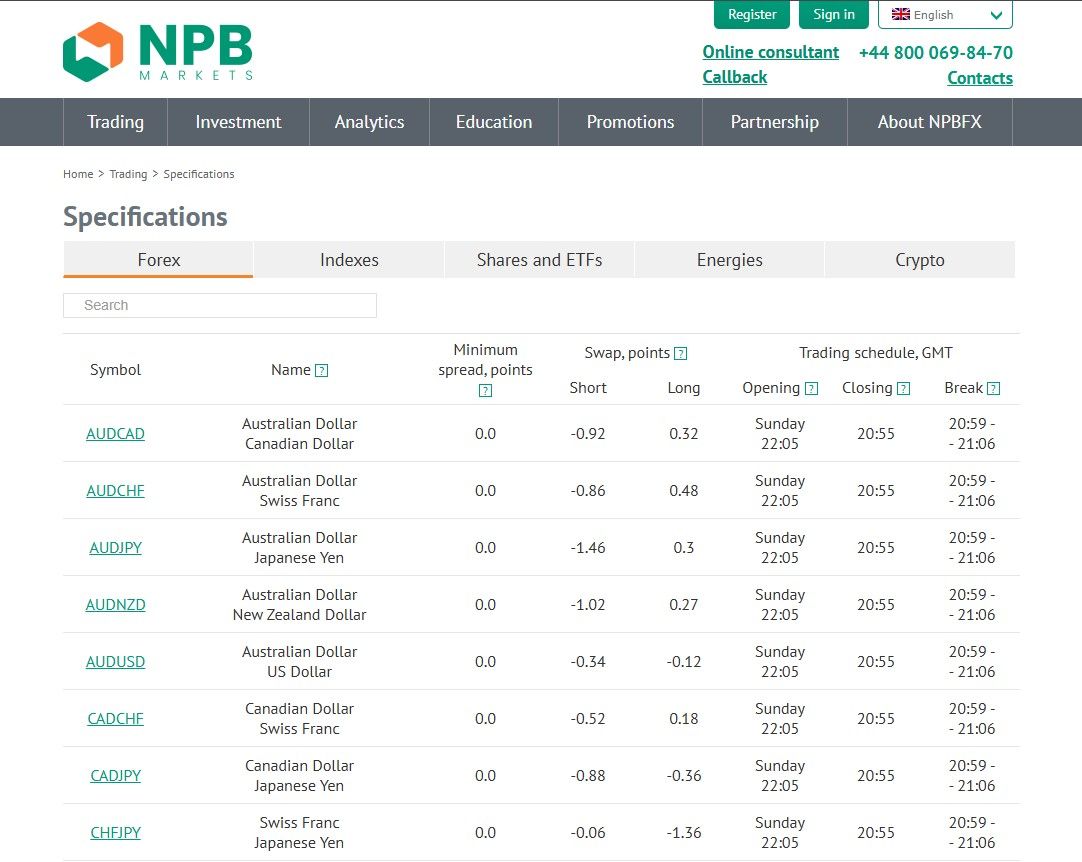Click the Australian Dollar New Zealand Dollar name
This screenshot has height=862, width=1082.
click(x=299, y=605)
